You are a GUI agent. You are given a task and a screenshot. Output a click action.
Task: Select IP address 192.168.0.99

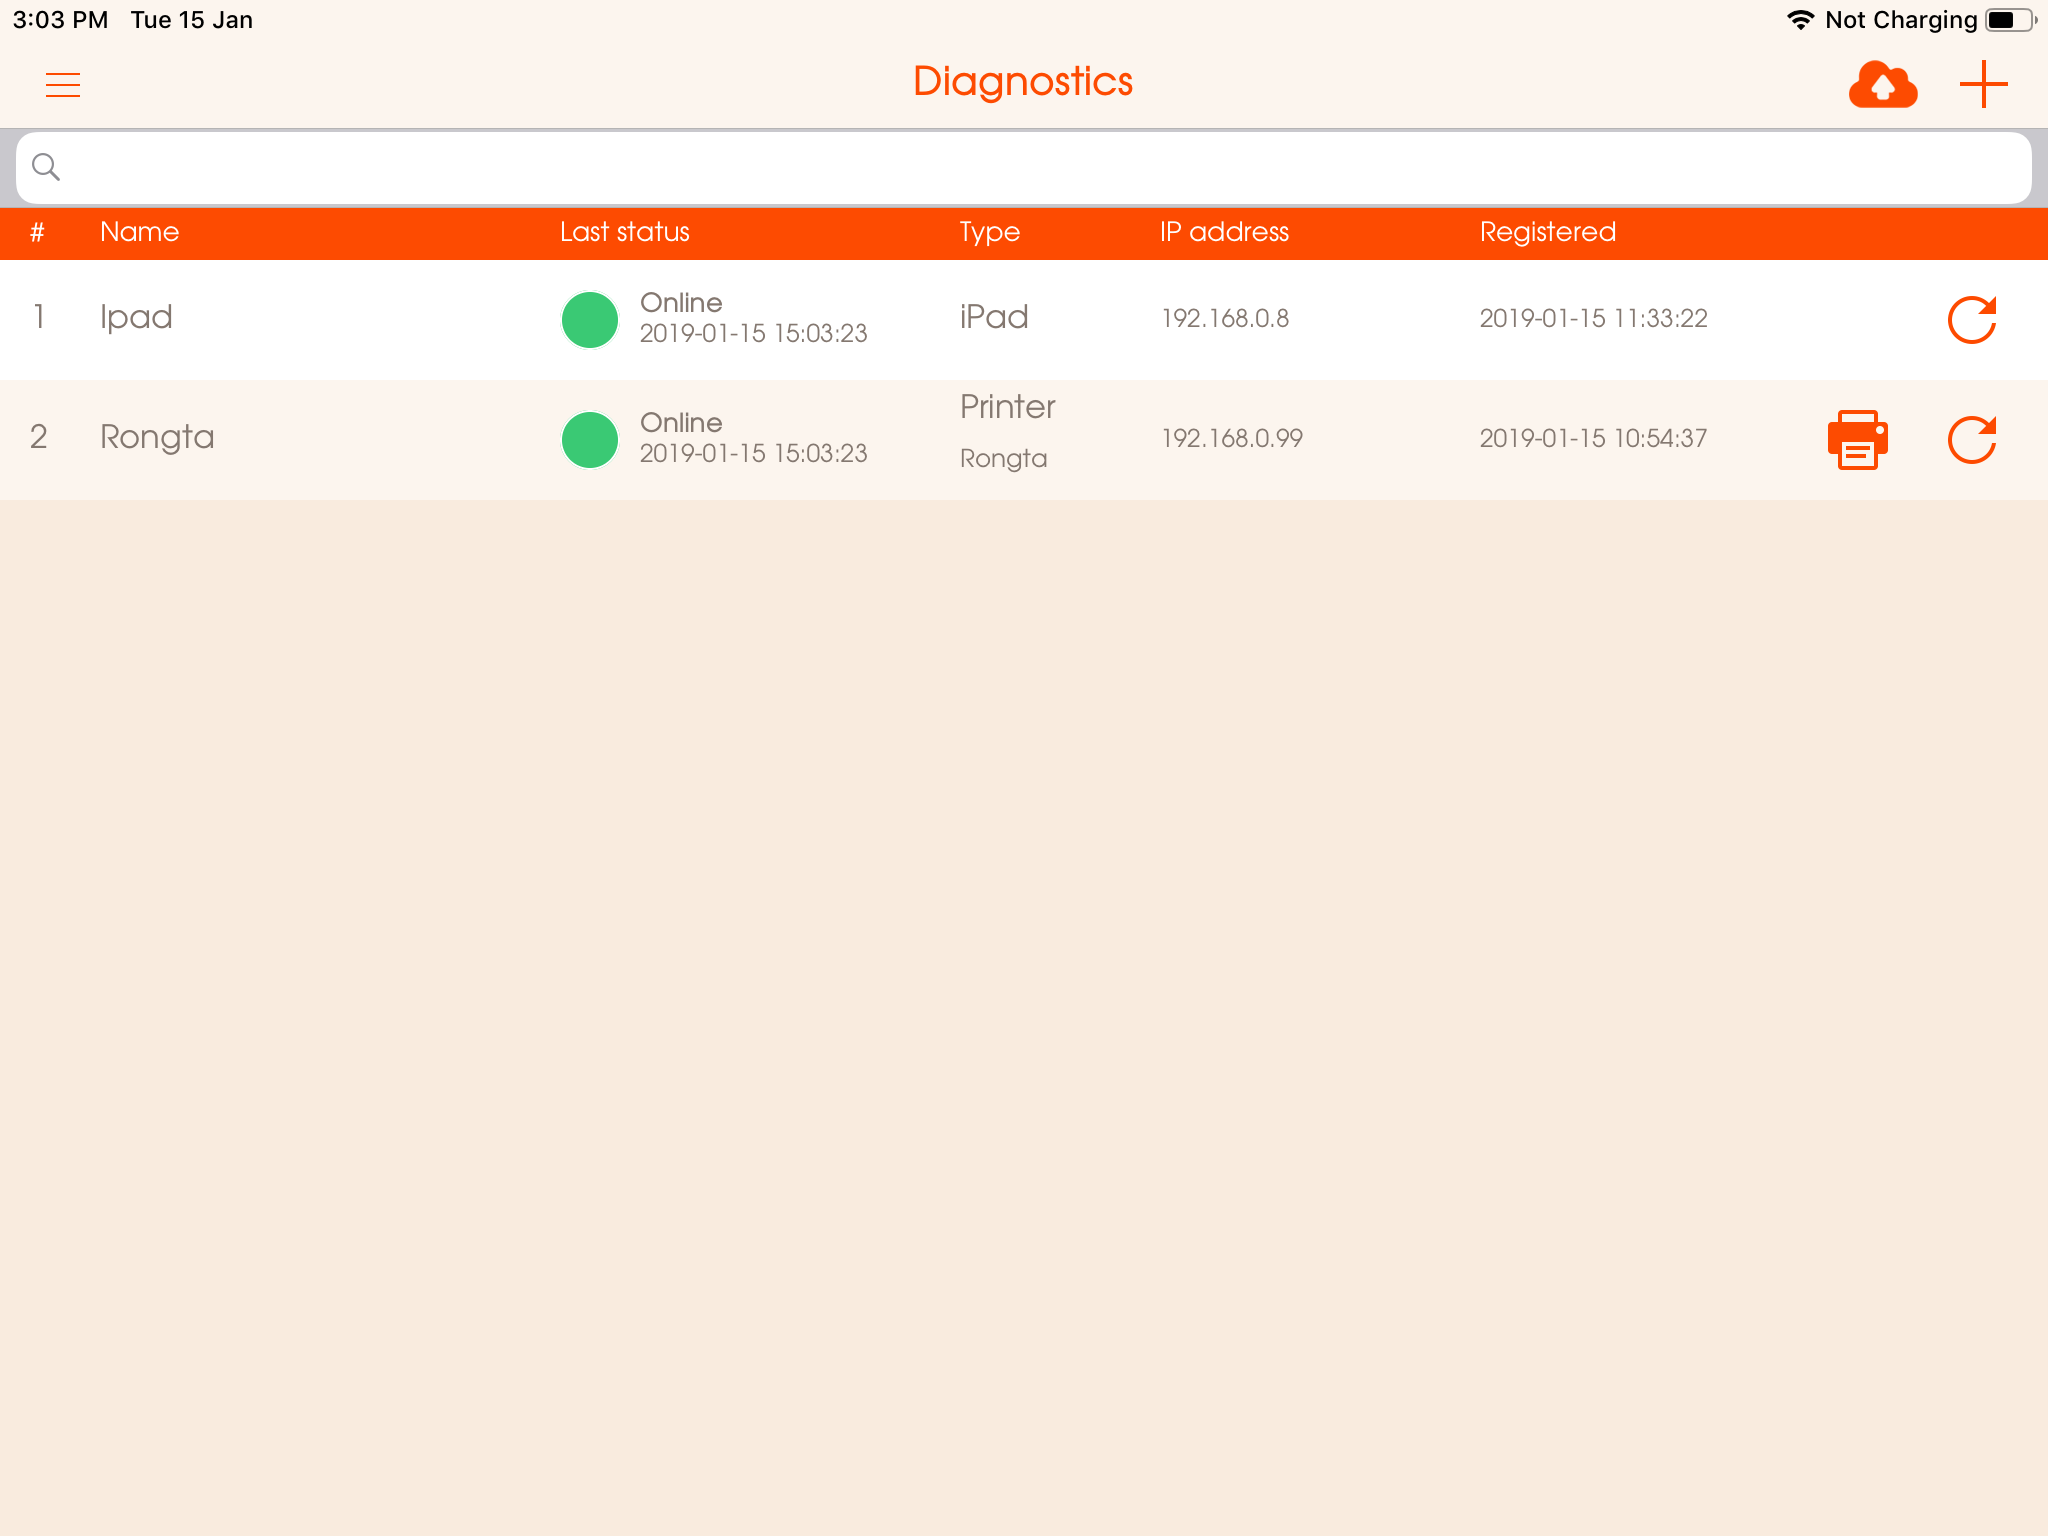coord(1232,438)
